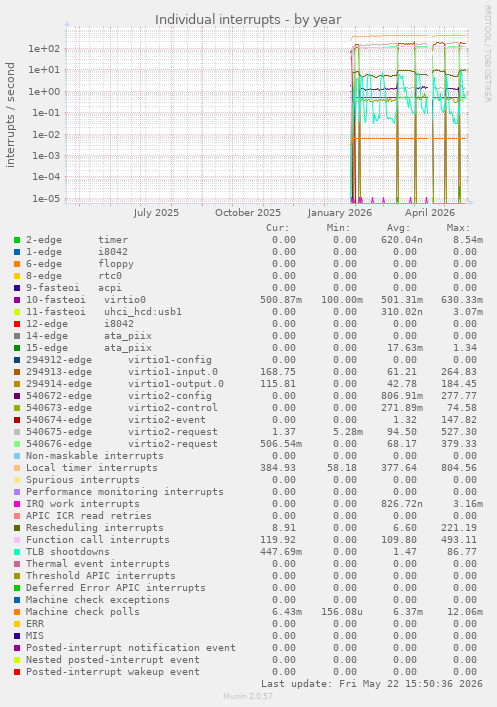Click the peach swatch for Local timer interrupts
497x707 pixels.
[x=17, y=468]
